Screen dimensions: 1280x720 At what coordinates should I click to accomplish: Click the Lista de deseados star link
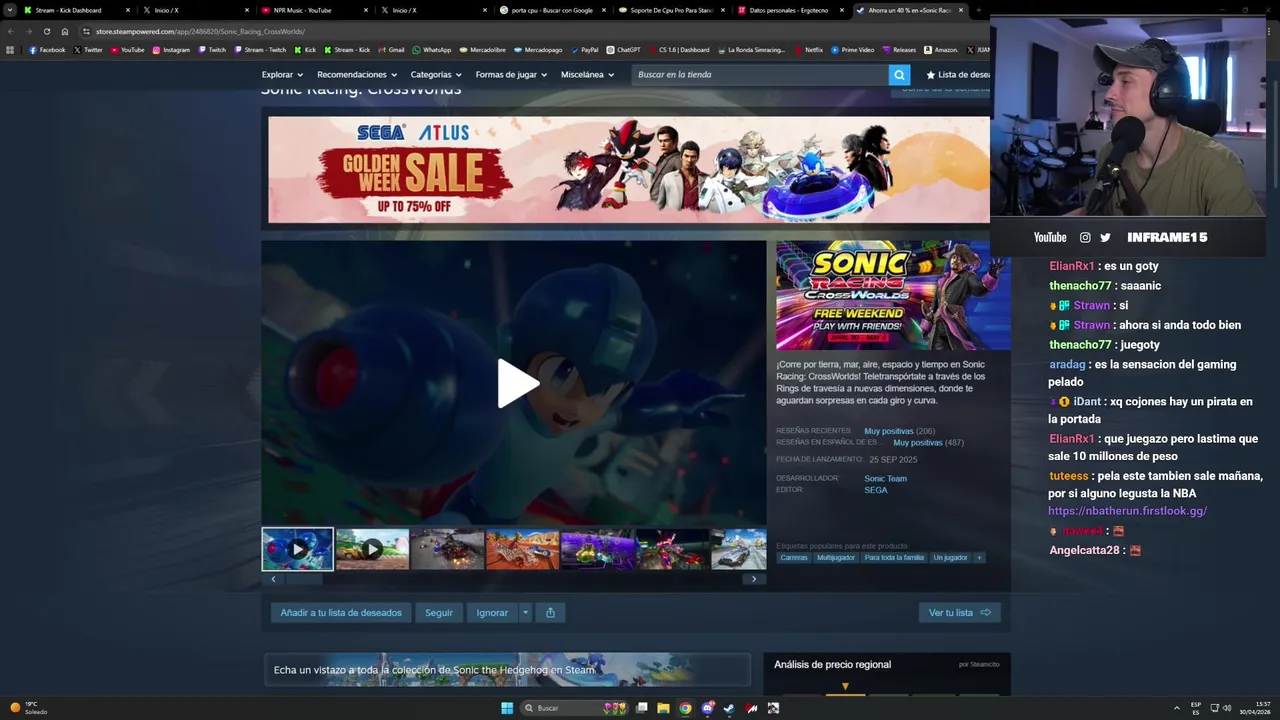point(958,75)
